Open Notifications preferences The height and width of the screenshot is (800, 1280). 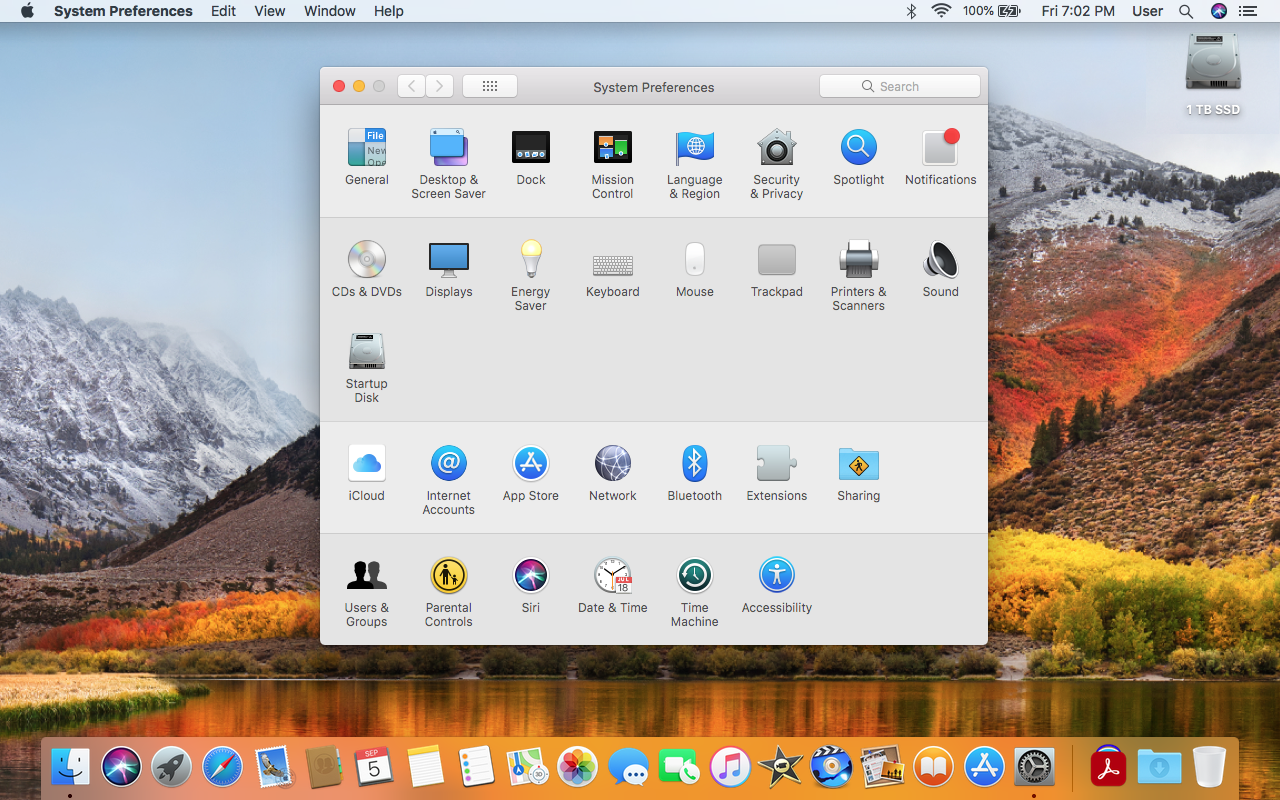tap(941, 157)
